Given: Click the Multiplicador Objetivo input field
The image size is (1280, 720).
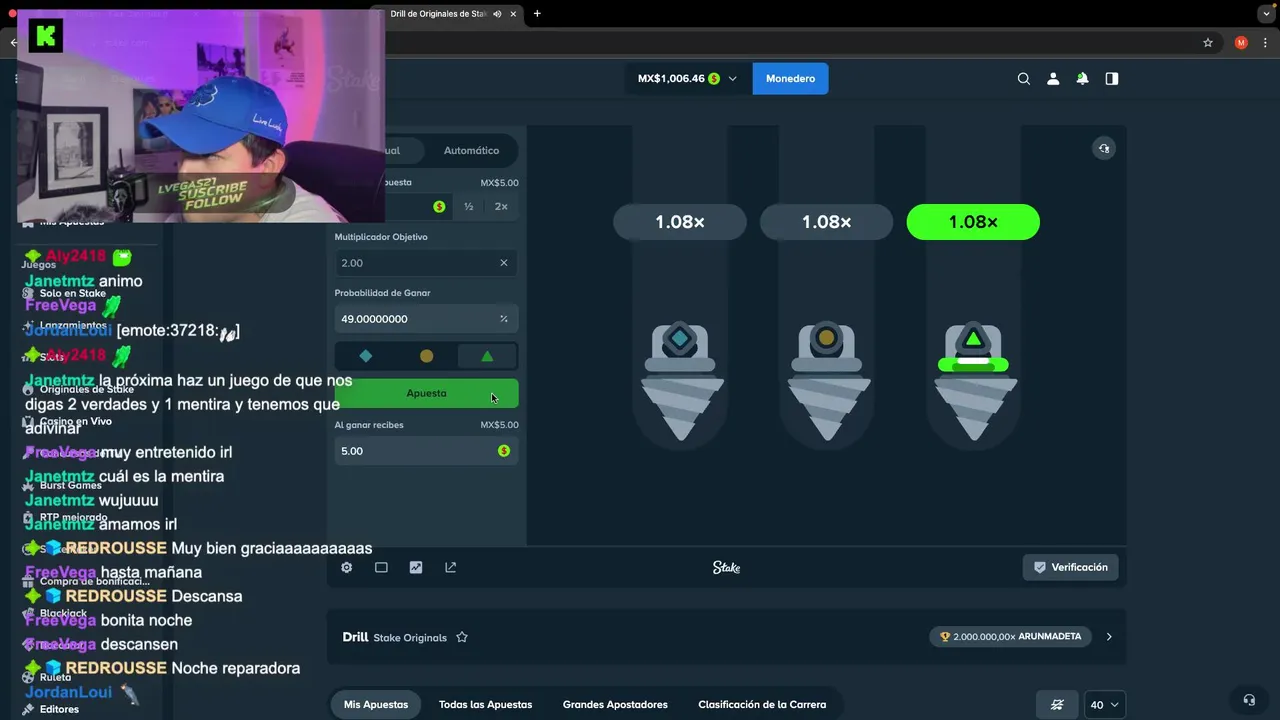Looking at the screenshot, I should click(426, 263).
